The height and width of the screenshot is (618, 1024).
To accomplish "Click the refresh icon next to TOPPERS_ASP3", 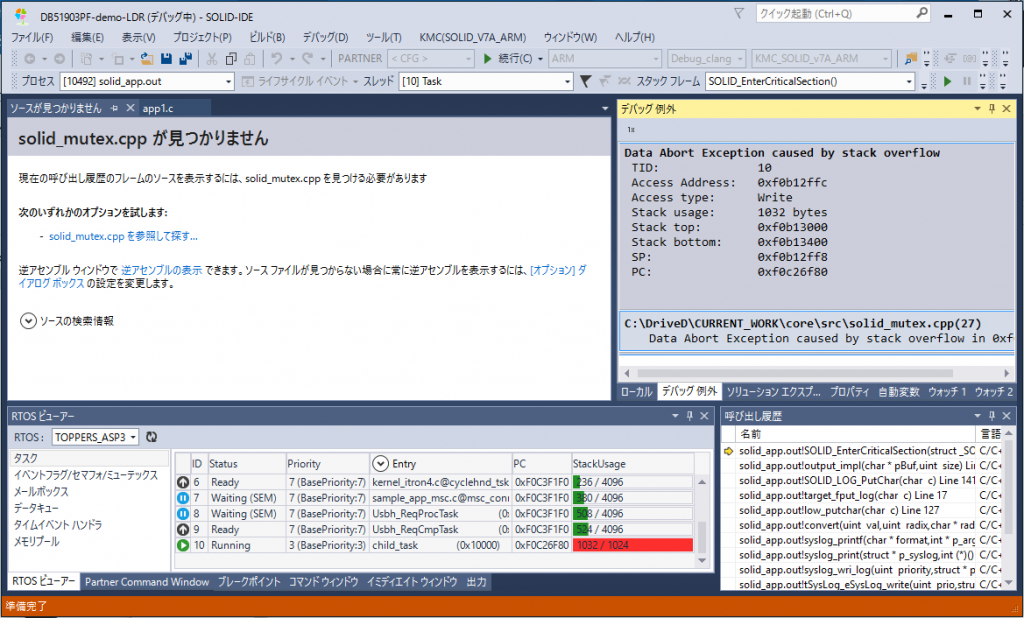I will click(x=151, y=437).
